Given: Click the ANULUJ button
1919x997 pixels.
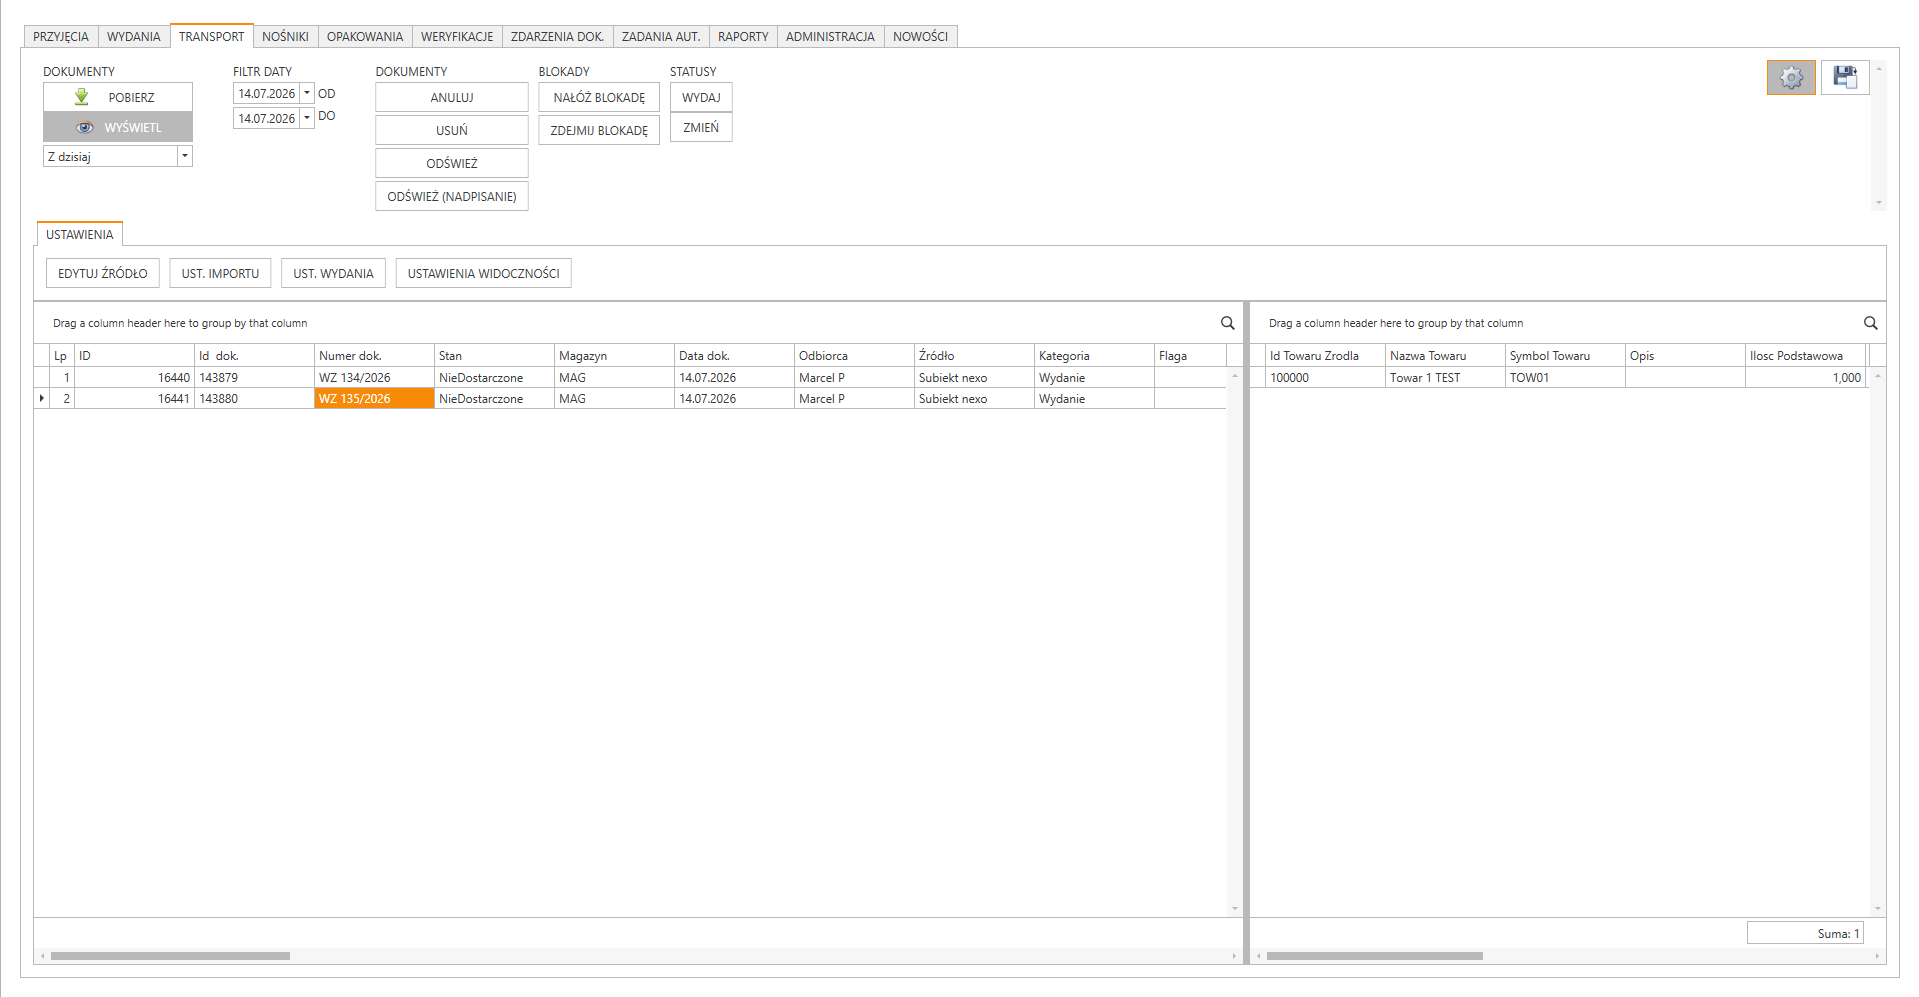Looking at the screenshot, I should [452, 97].
